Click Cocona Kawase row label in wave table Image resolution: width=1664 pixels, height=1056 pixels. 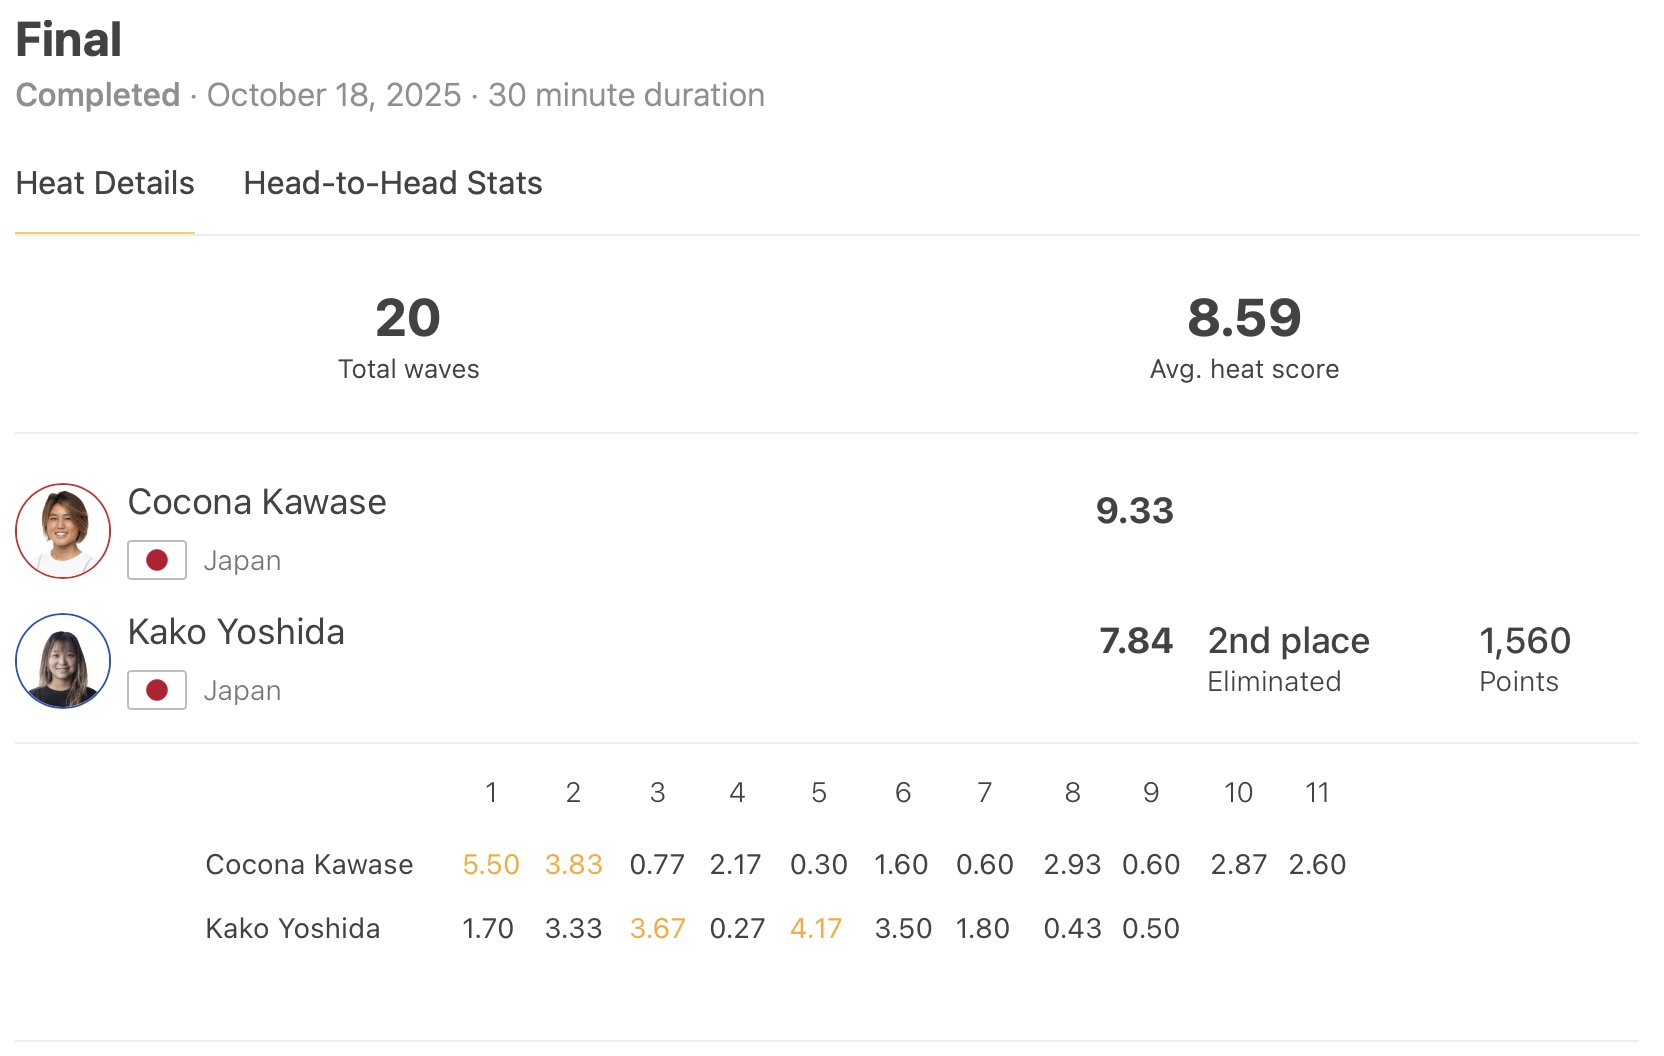click(309, 865)
